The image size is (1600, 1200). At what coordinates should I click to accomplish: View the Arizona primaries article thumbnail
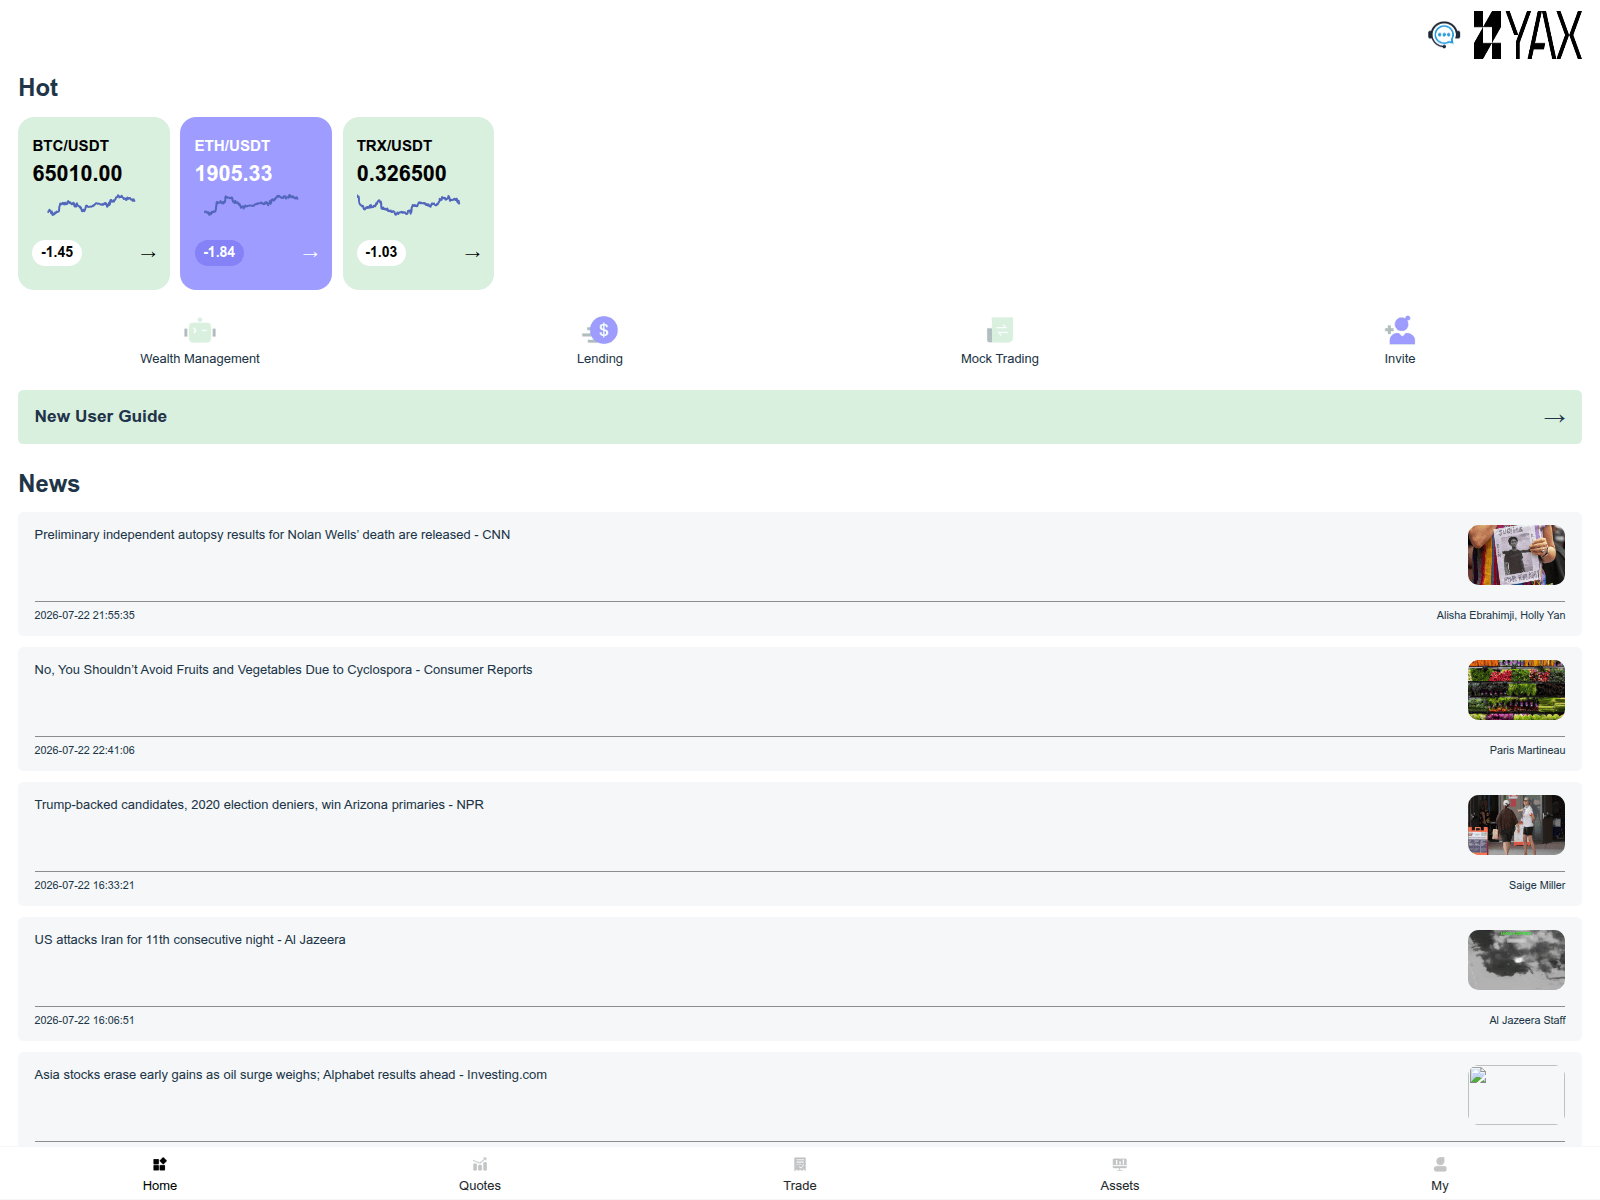(x=1516, y=825)
